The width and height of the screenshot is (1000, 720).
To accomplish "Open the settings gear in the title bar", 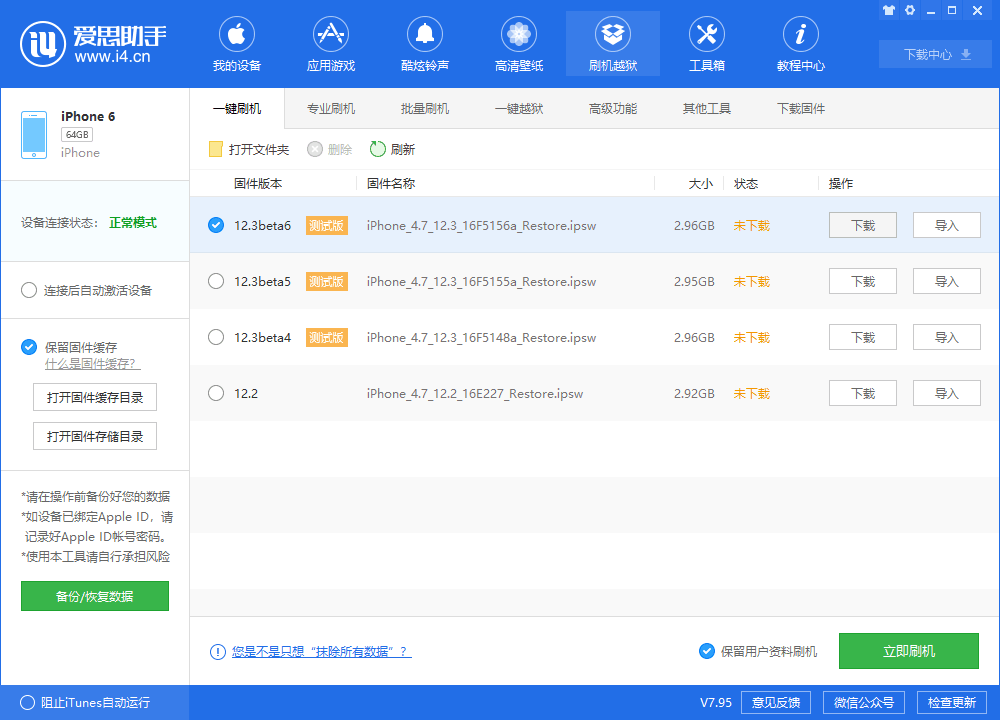I will click(x=910, y=10).
